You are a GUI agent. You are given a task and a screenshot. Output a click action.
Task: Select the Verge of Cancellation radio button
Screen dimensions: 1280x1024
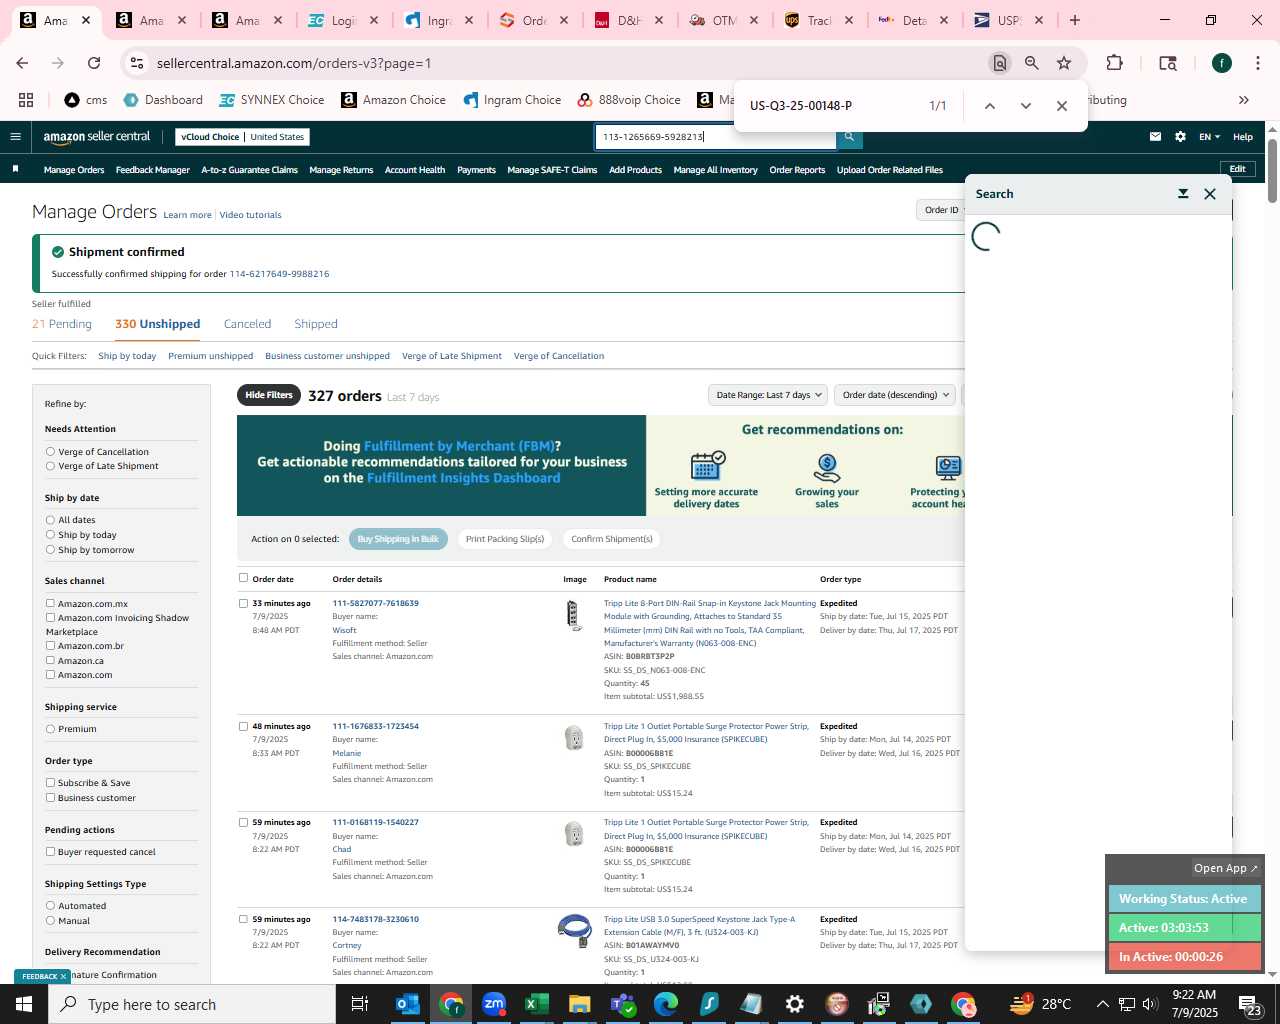pos(50,452)
